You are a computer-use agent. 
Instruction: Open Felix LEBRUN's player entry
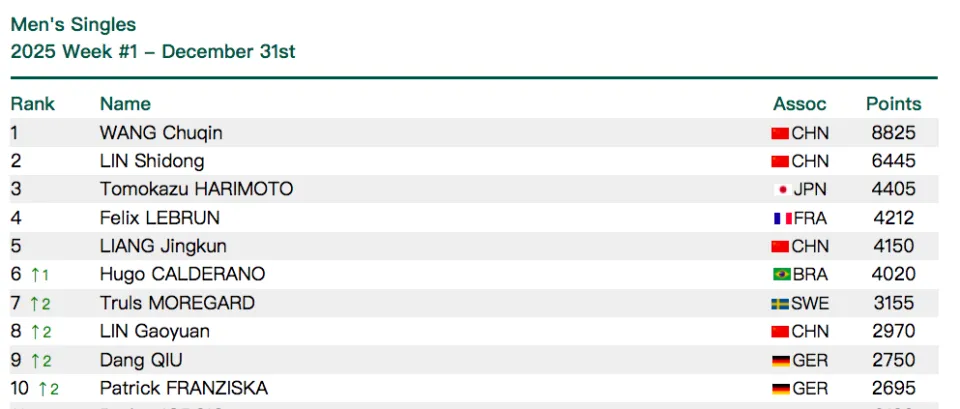pos(159,217)
